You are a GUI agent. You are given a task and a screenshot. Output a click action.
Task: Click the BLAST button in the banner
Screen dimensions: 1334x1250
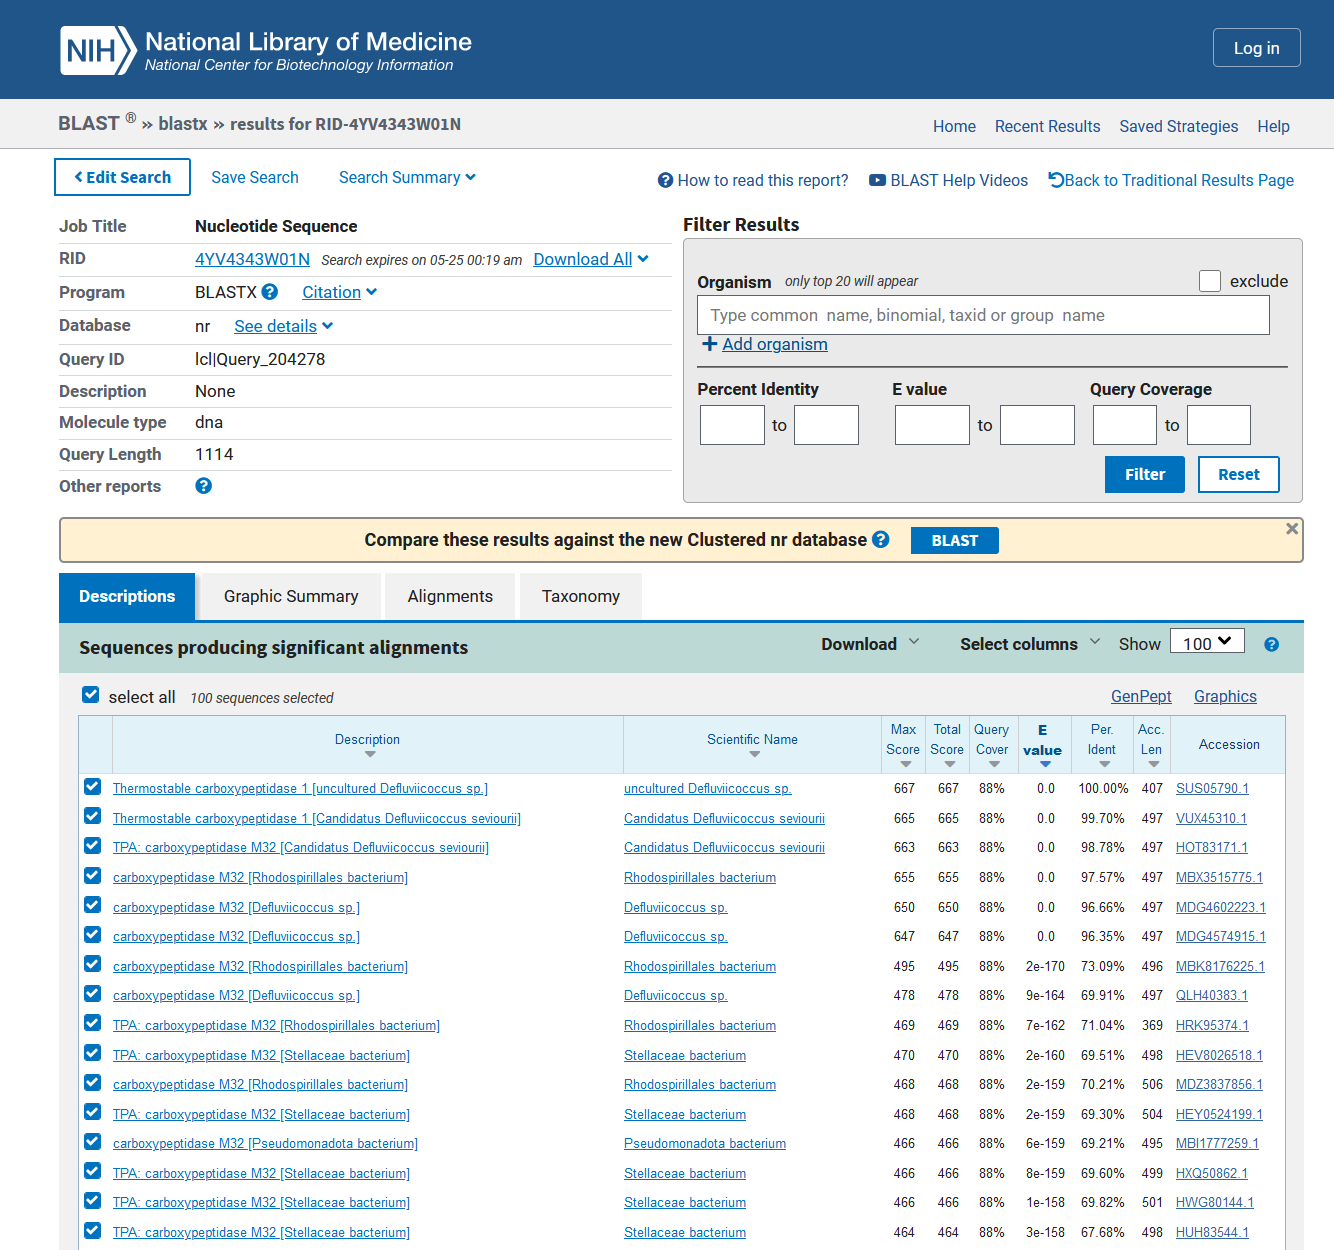point(955,540)
